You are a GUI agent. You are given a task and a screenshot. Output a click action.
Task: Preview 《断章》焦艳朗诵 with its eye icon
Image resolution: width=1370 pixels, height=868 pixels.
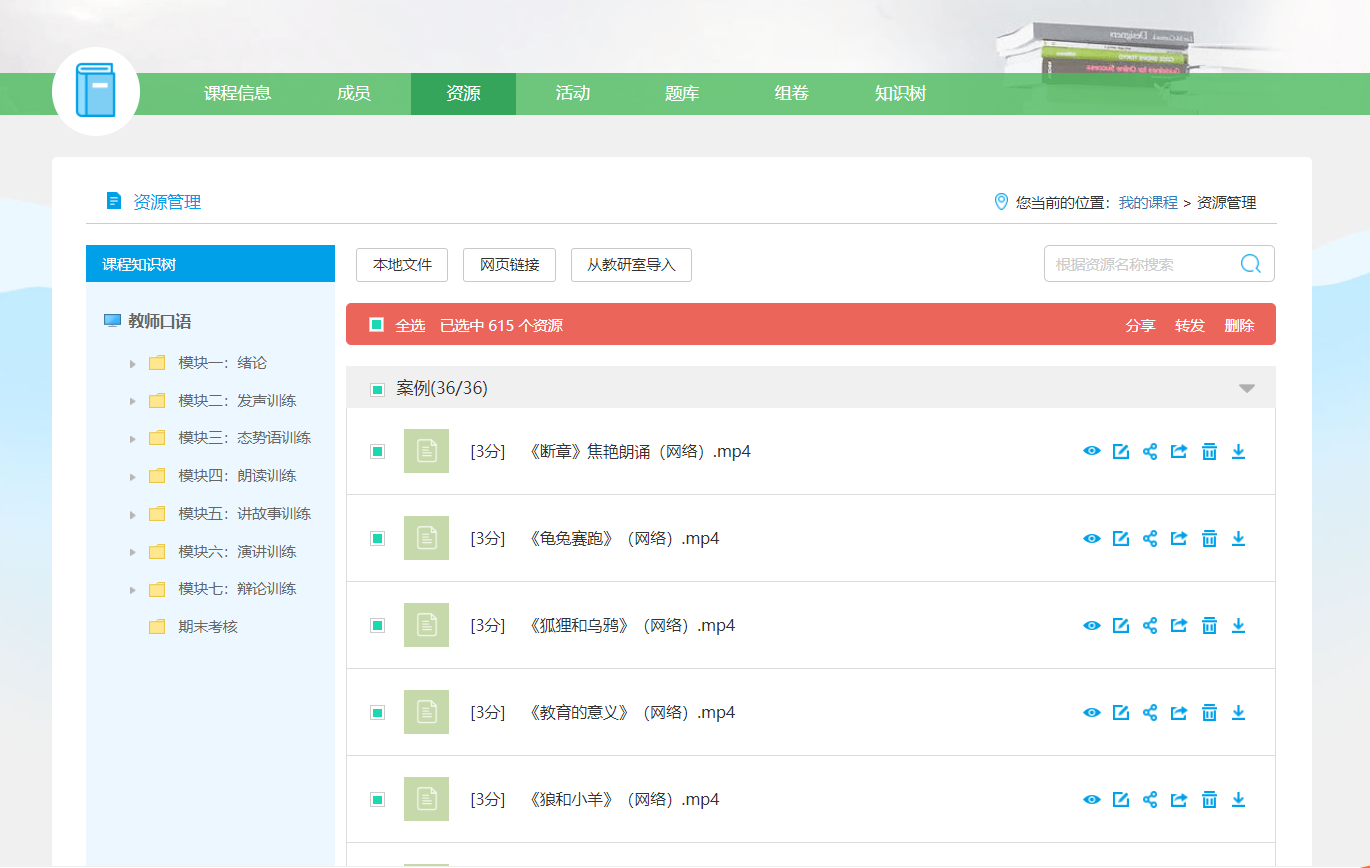1092,451
